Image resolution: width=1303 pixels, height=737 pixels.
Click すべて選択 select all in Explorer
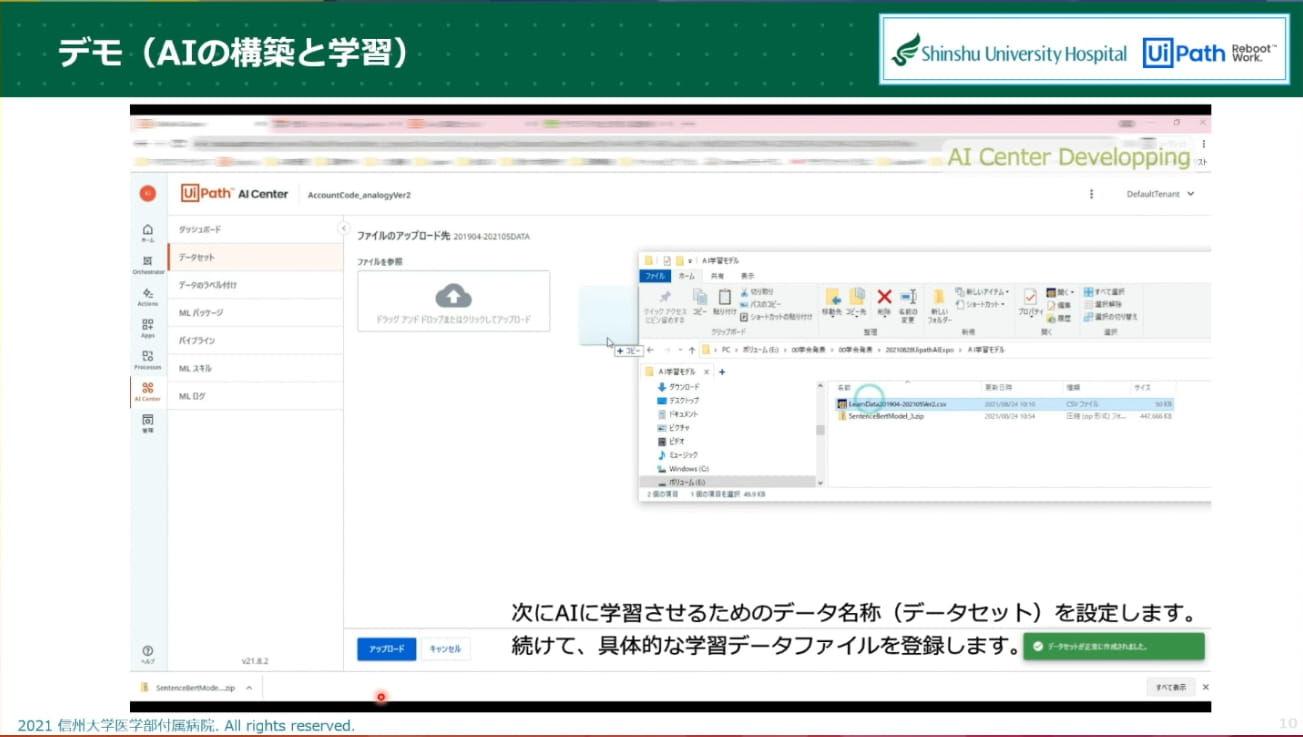coord(1104,291)
